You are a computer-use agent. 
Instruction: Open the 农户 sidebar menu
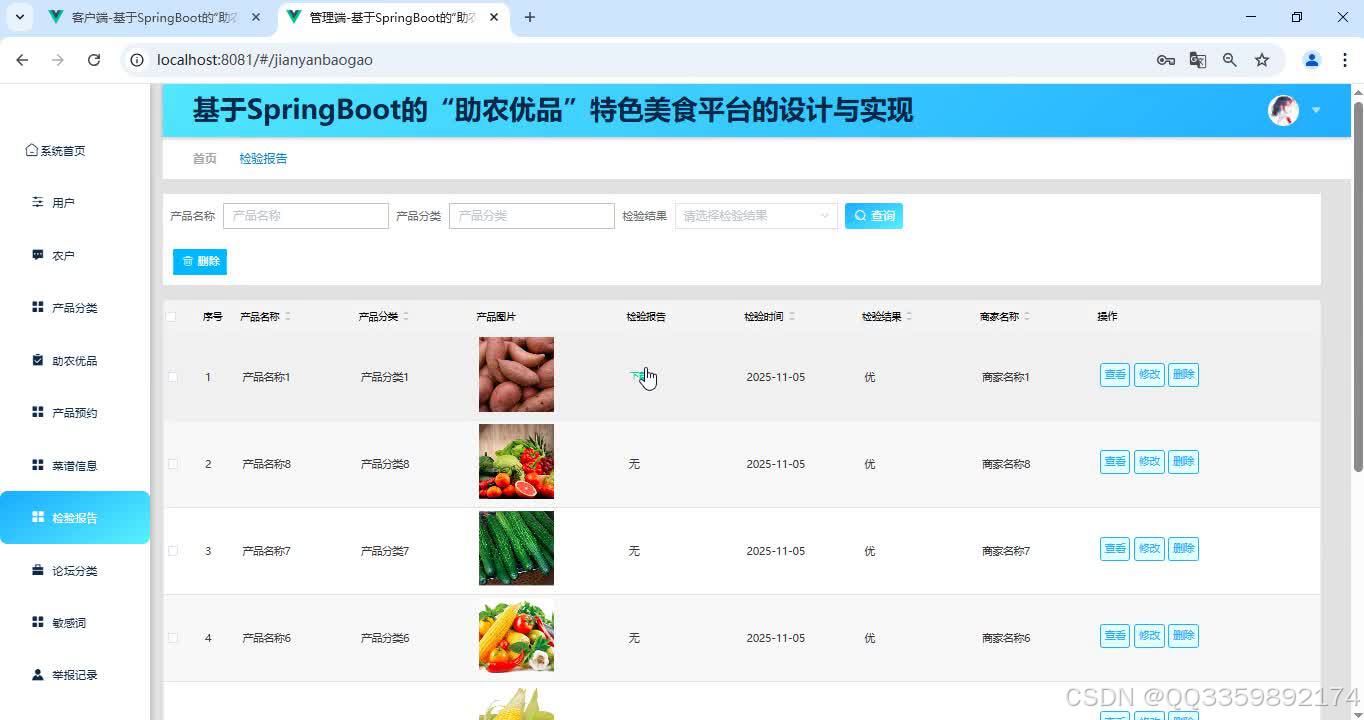[x=63, y=256]
